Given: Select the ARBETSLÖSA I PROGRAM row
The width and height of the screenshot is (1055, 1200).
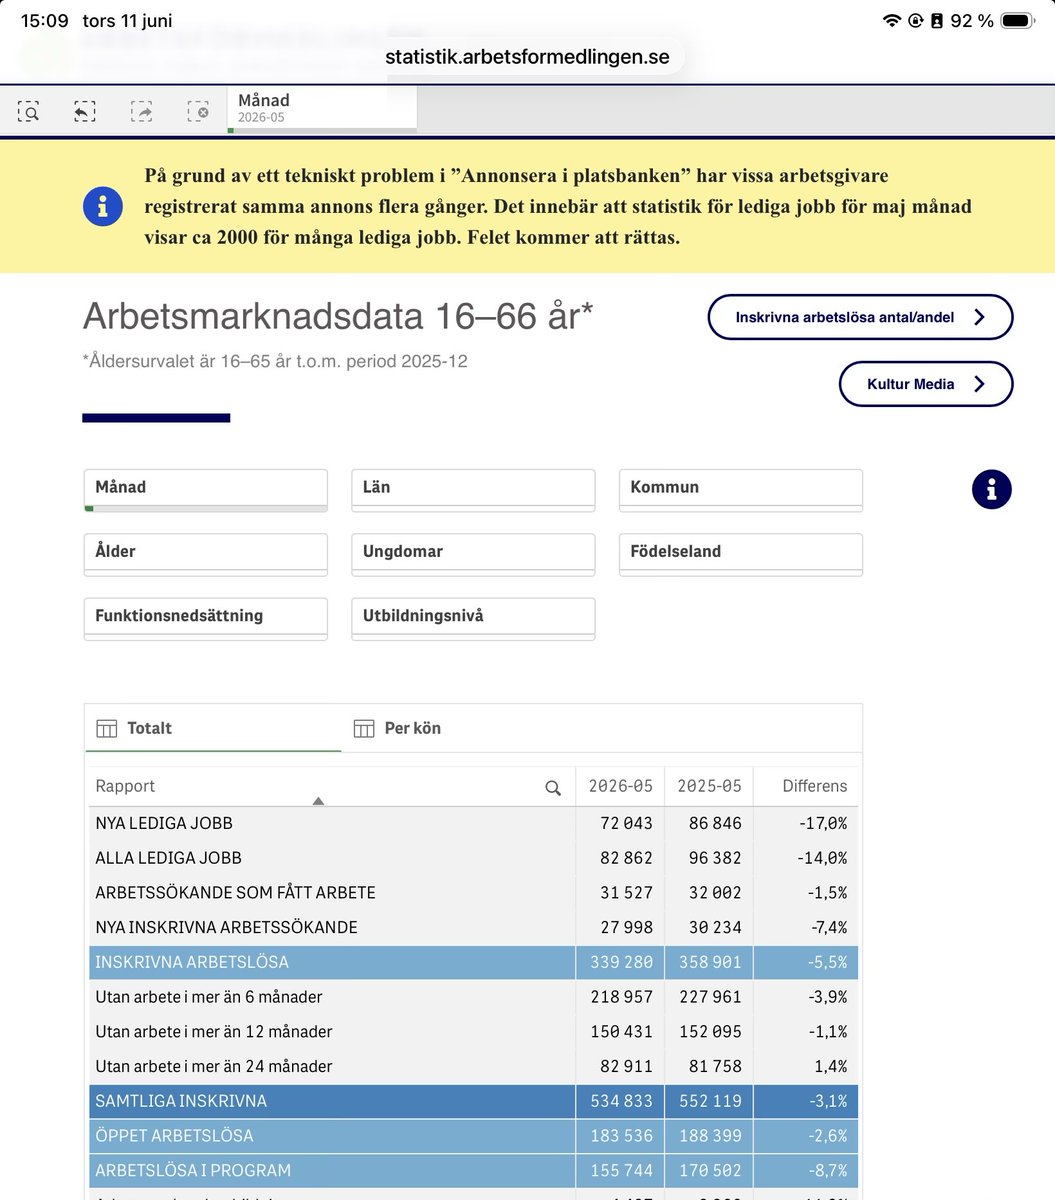Looking at the screenshot, I should 473,1170.
